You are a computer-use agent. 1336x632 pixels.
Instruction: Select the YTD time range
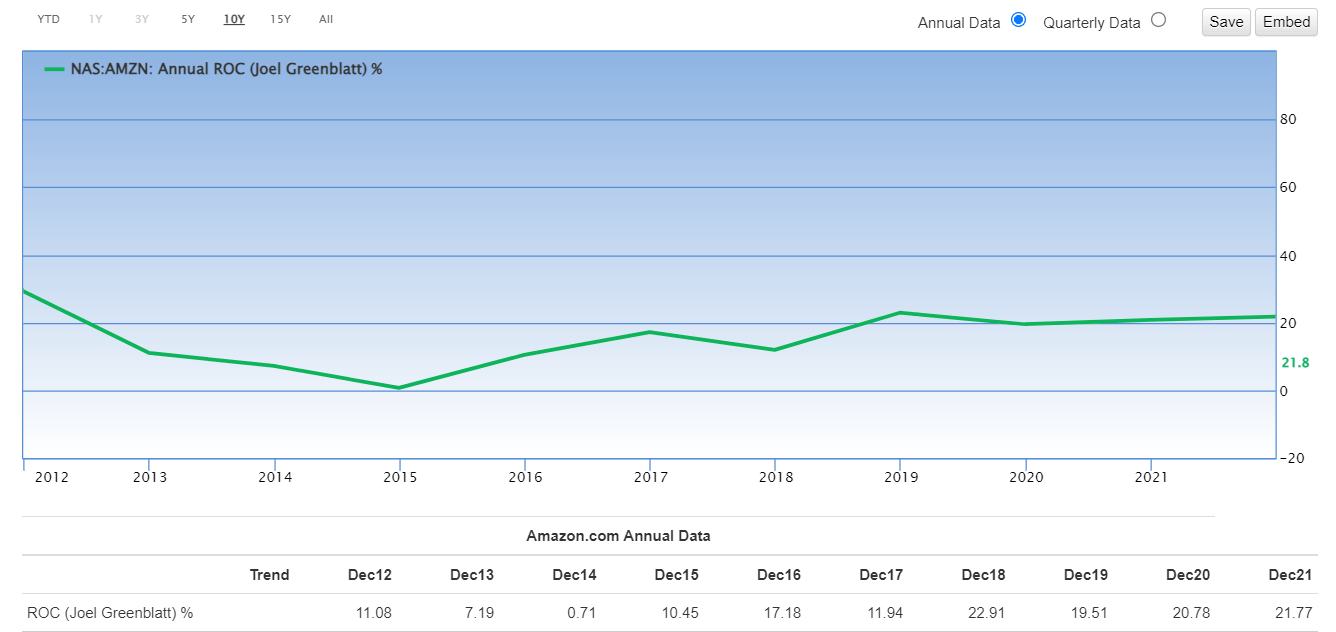click(x=48, y=19)
